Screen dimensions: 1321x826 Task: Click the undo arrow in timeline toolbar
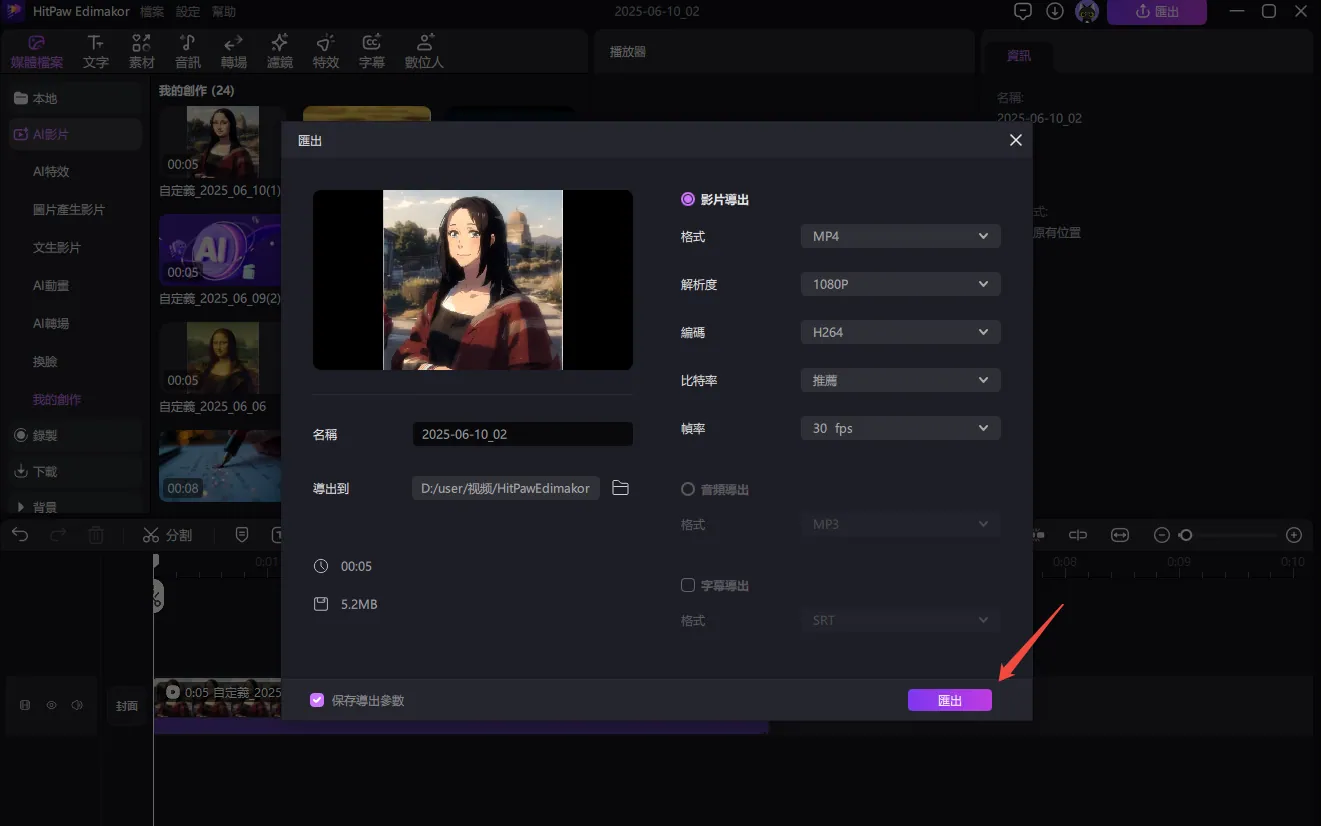pyautogui.click(x=20, y=535)
